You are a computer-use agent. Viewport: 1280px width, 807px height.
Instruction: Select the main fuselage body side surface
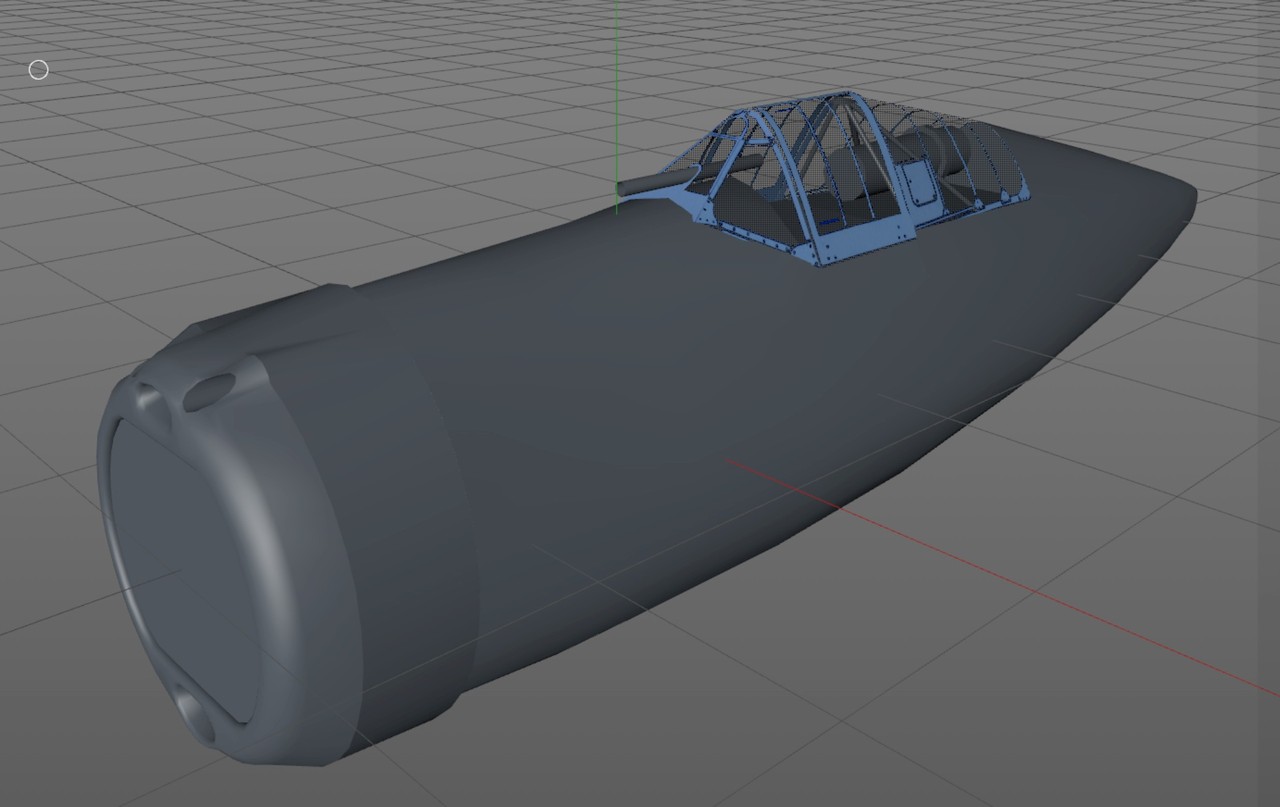pos(700,400)
